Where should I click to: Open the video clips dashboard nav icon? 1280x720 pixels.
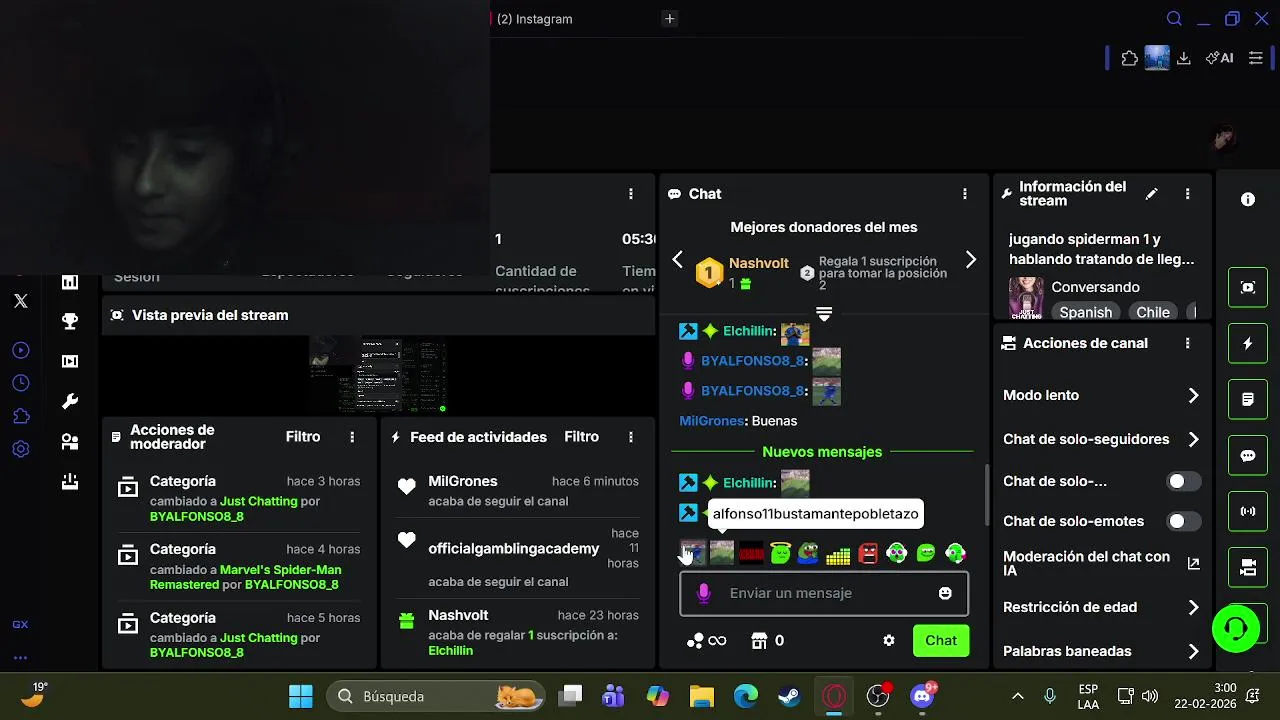point(70,361)
